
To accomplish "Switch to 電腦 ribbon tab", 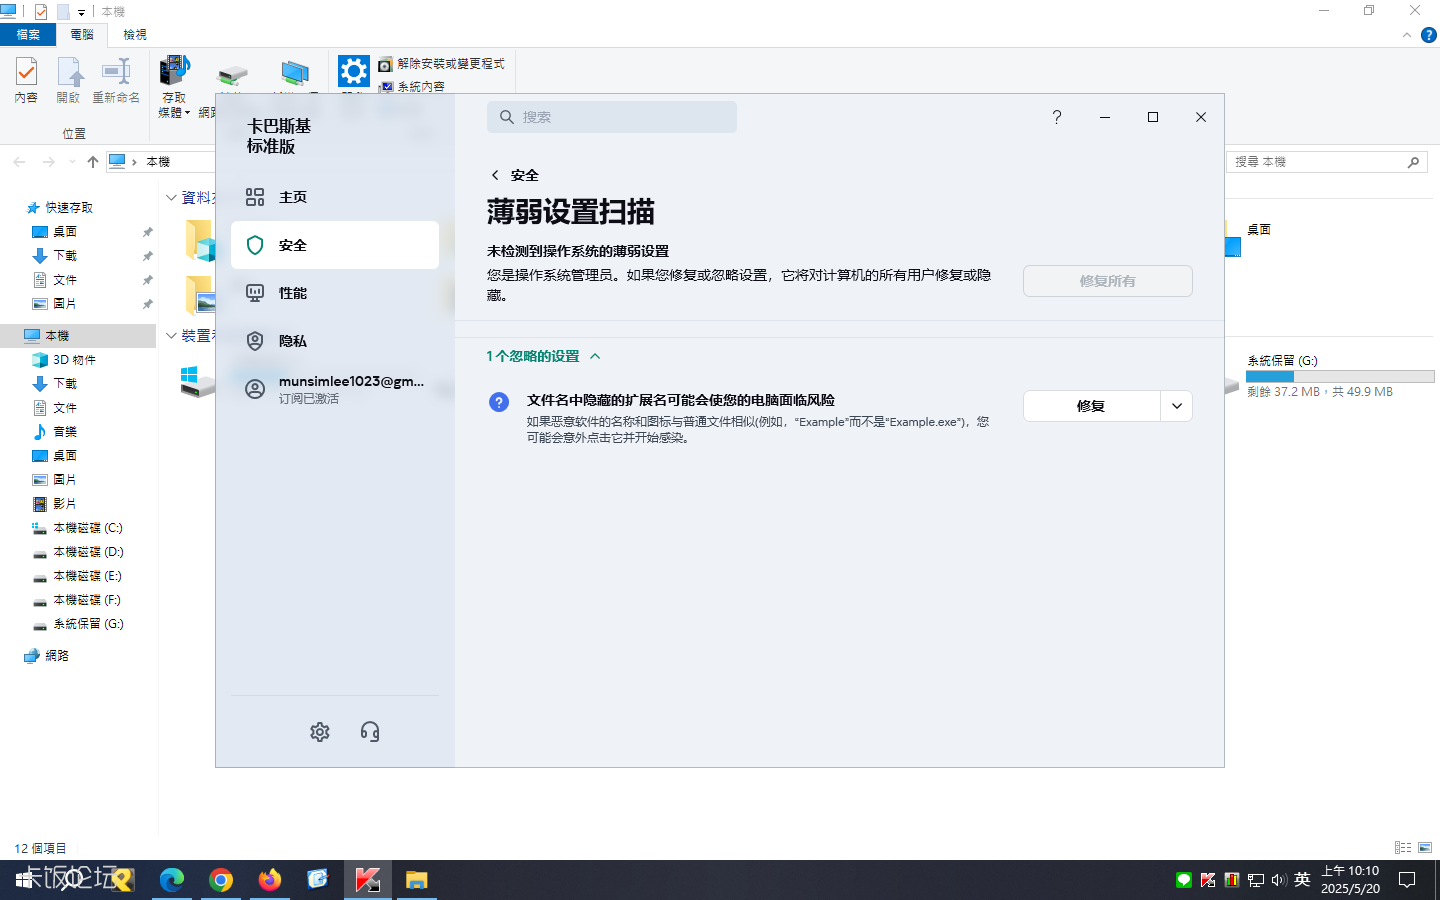I will pos(82,34).
